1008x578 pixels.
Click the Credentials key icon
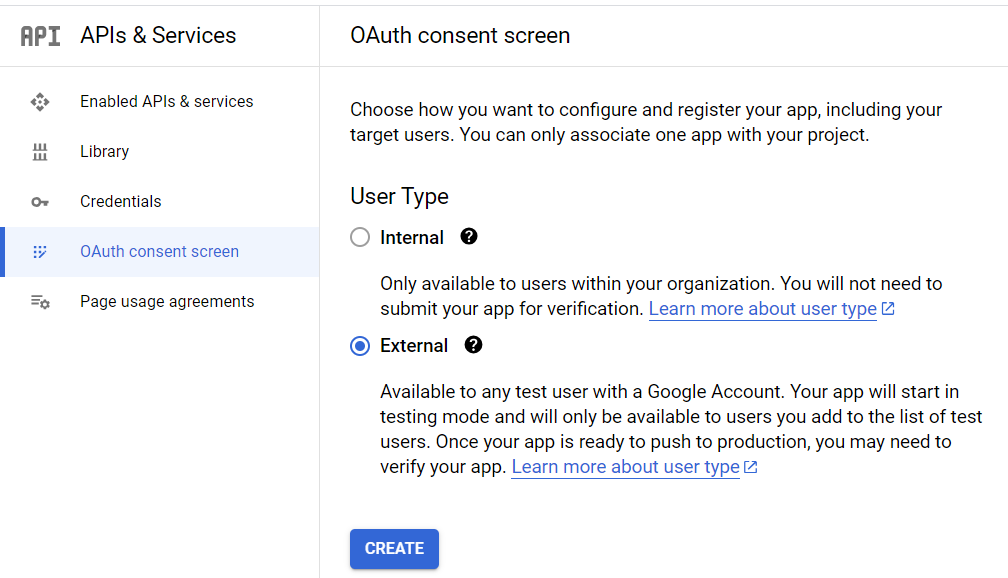pos(40,202)
